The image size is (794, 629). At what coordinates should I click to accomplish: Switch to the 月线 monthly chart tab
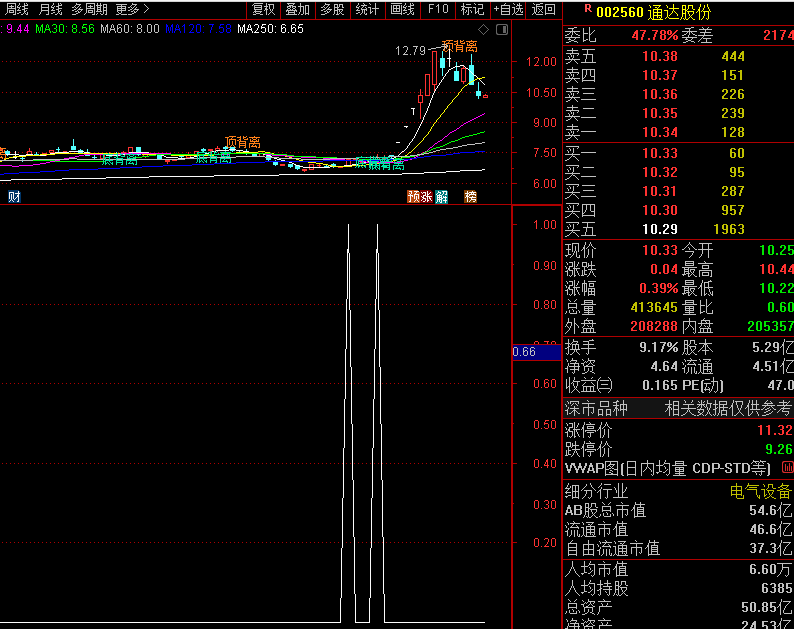click(x=51, y=9)
